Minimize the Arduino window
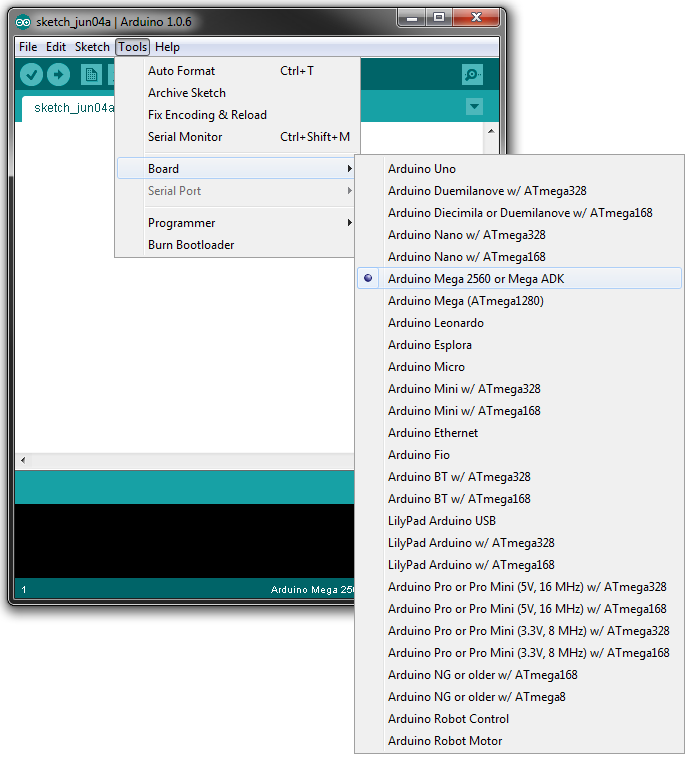693x762 pixels. [412, 18]
